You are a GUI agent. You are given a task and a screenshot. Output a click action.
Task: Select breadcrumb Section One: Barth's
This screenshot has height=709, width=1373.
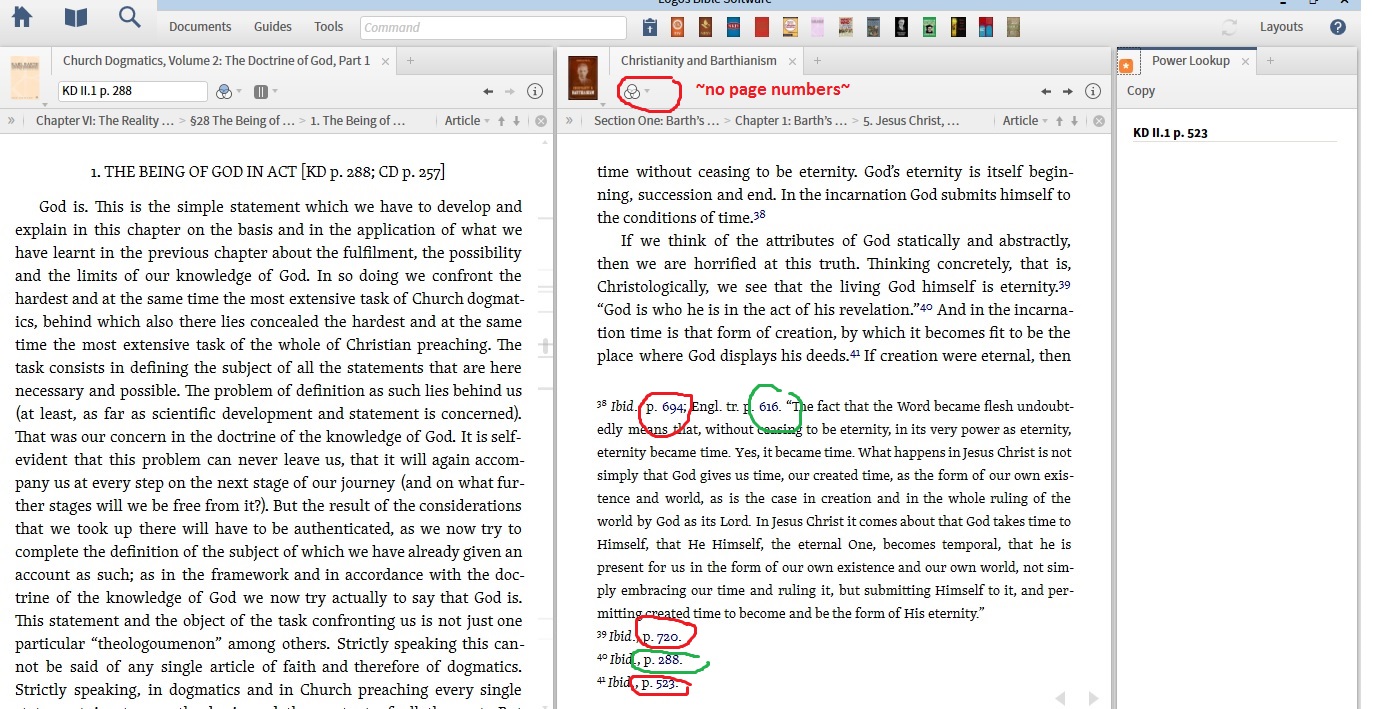coord(656,121)
